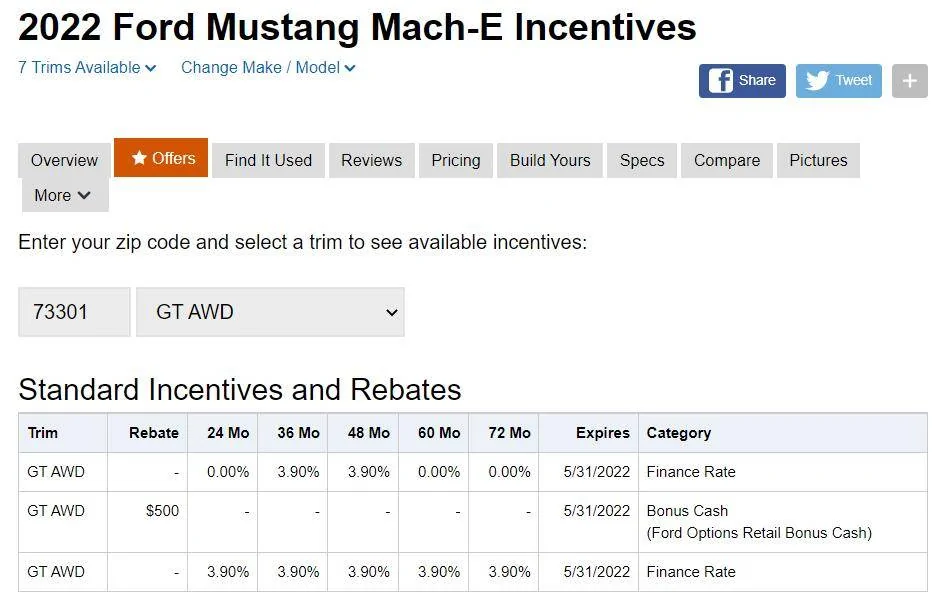
Task: Select the Pricing tab
Action: pyautogui.click(x=456, y=160)
